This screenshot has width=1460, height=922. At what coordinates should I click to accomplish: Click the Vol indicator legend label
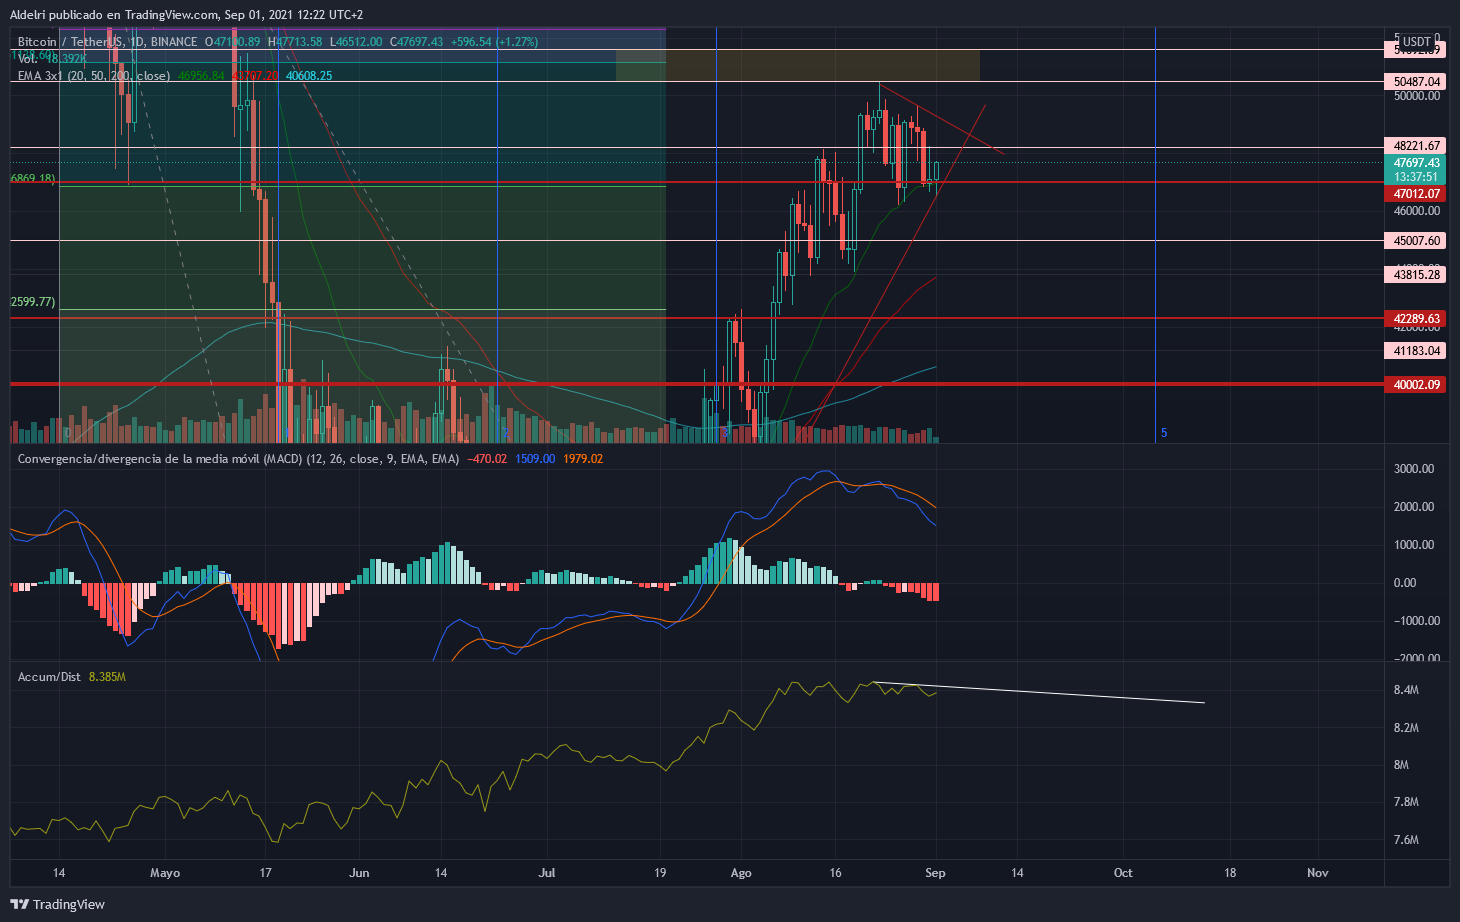pyautogui.click(x=28, y=59)
